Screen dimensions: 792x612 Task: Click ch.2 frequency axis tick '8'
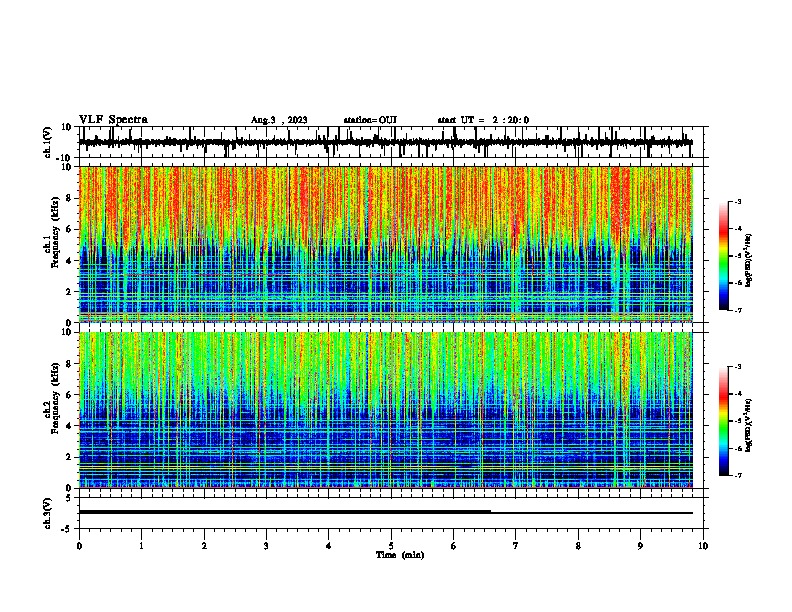coord(70,364)
